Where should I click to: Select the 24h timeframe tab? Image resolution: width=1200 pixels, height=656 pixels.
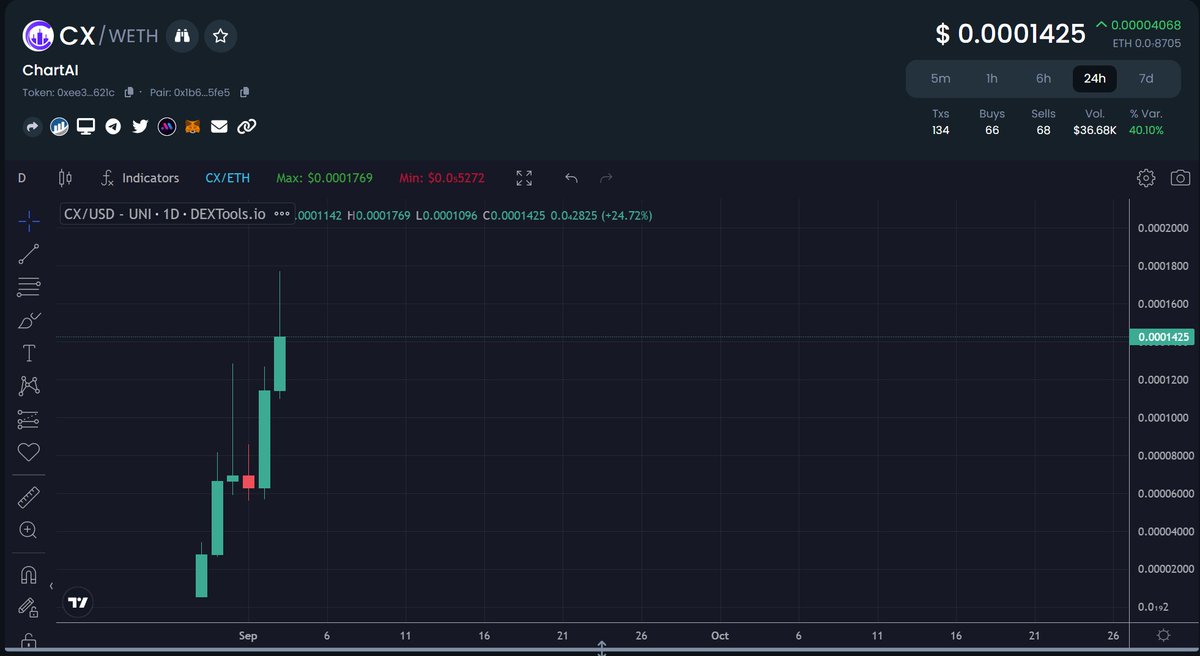tap(1095, 78)
